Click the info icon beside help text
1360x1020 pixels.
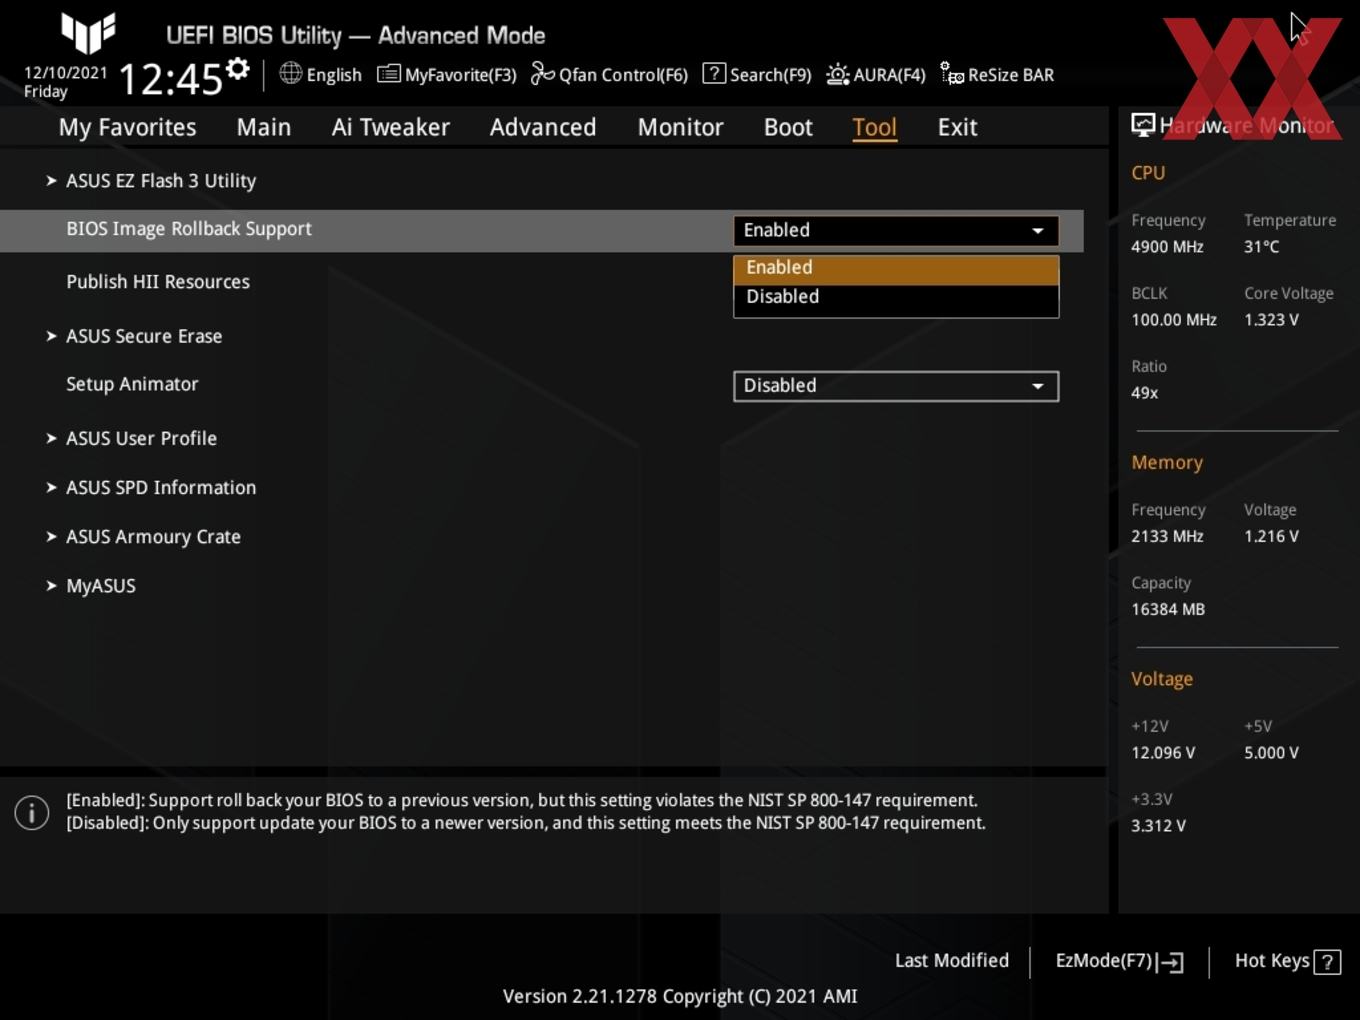[x=32, y=813]
